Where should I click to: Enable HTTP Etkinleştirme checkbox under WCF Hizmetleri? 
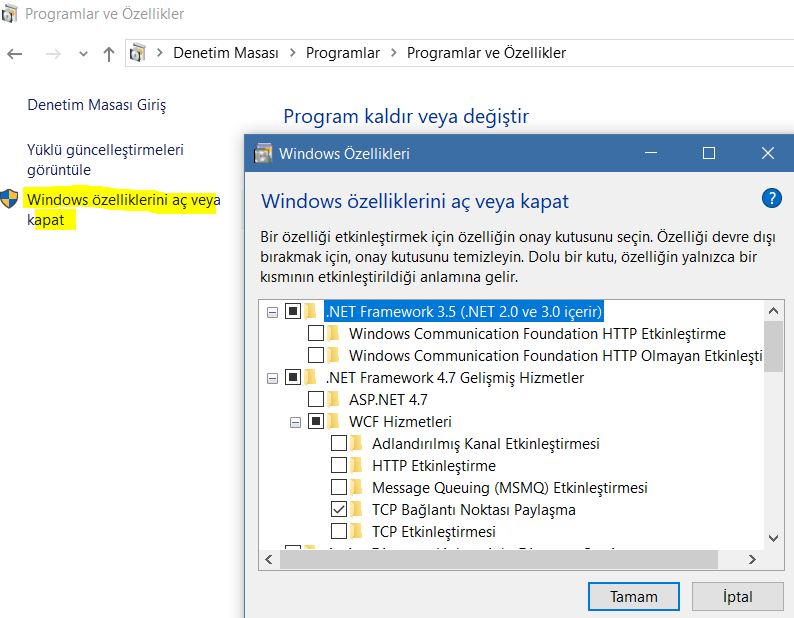(339, 465)
